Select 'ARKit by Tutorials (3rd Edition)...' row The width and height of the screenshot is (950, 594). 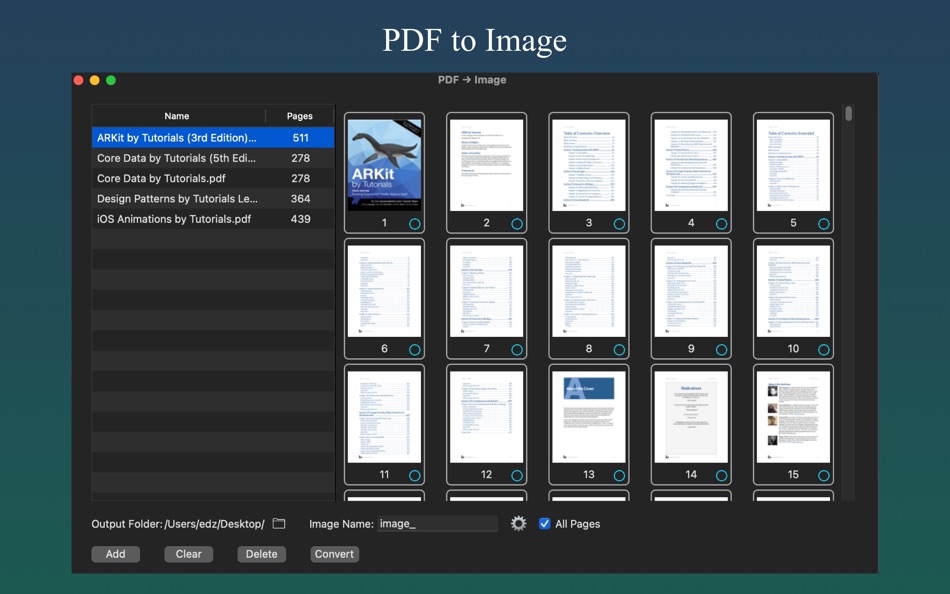click(213, 138)
